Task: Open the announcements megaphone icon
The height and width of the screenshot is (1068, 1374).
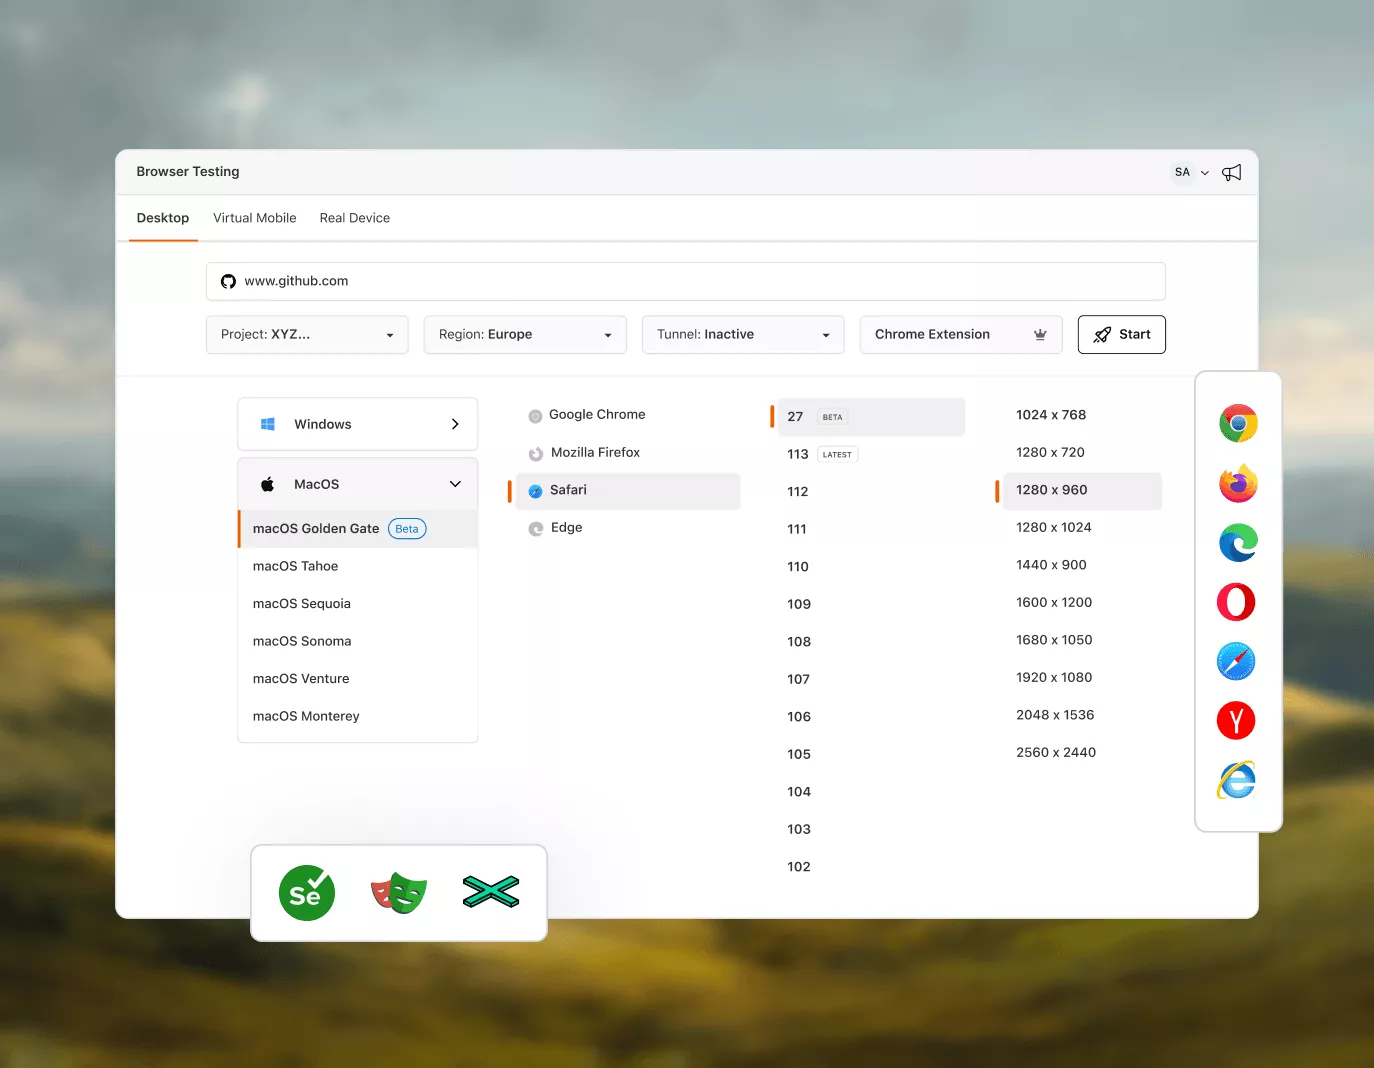Action: point(1232,172)
